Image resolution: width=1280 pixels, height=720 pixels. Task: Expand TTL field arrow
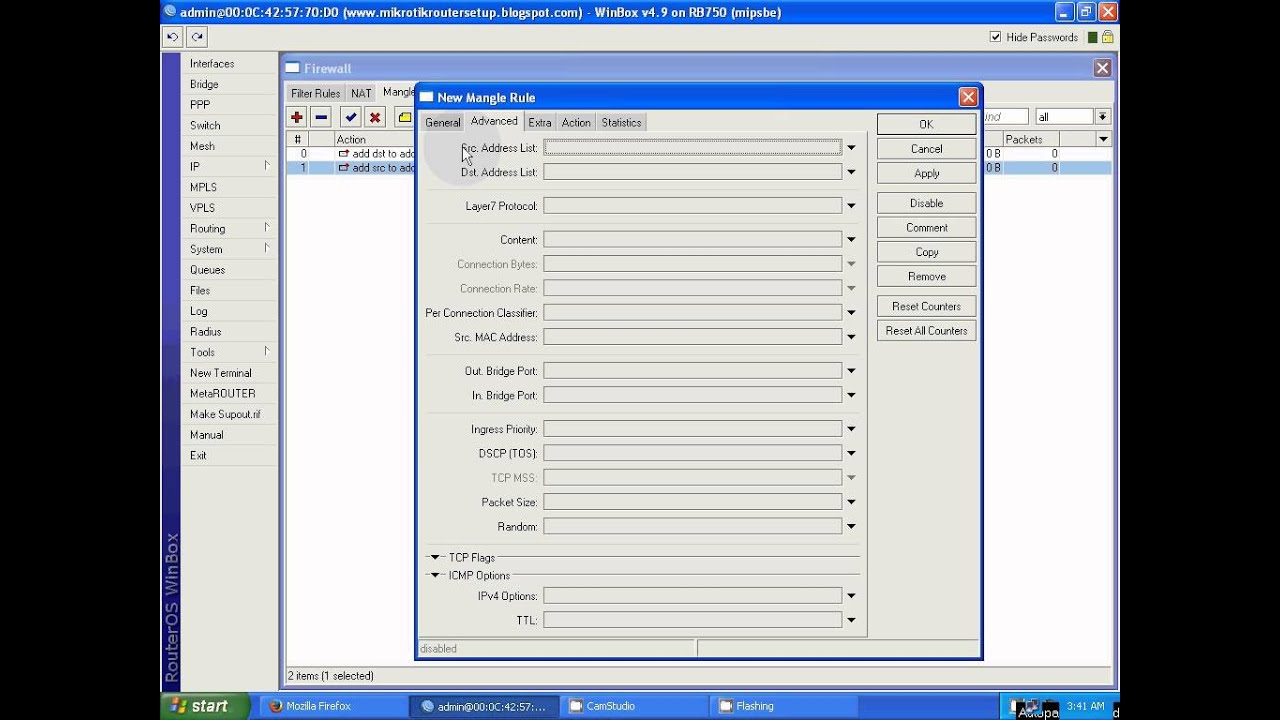[x=851, y=620]
